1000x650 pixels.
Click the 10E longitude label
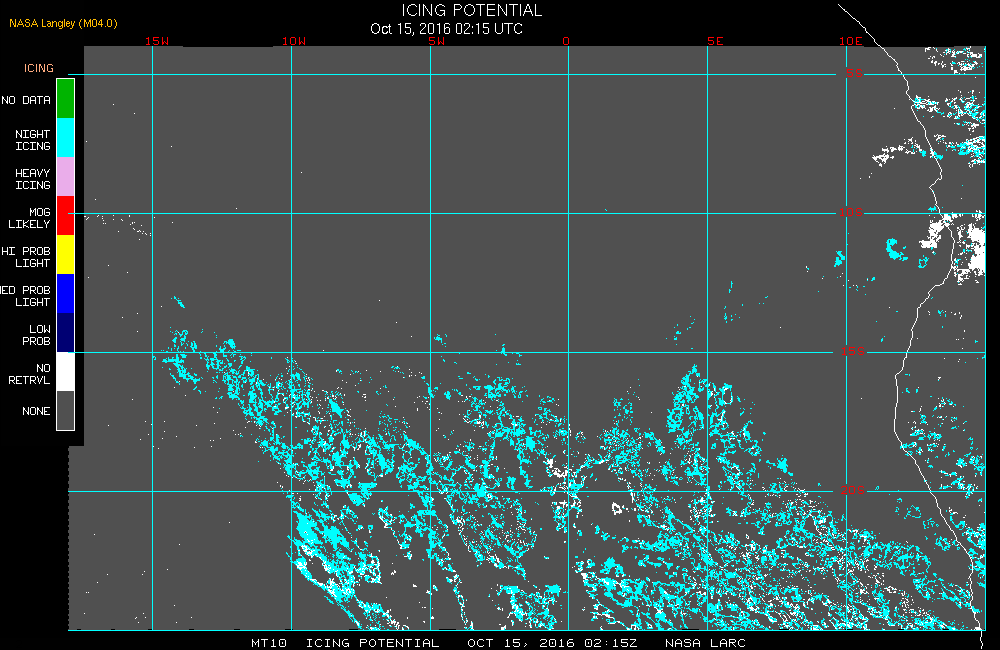(x=851, y=41)
